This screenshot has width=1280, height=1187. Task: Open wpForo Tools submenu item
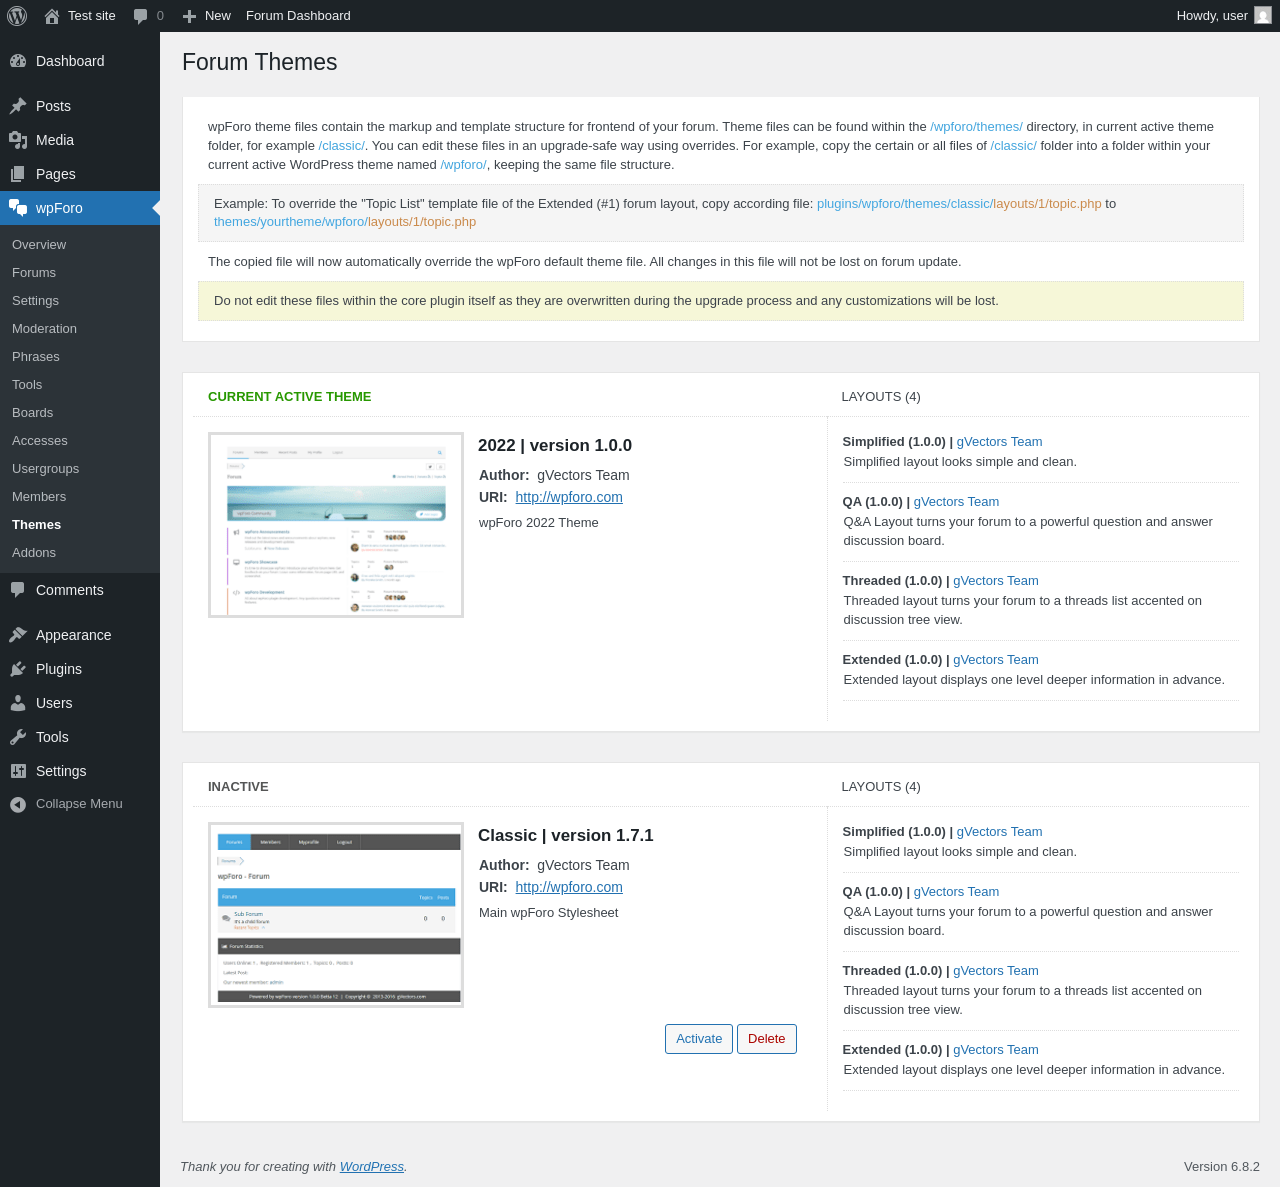coord(27,385)
